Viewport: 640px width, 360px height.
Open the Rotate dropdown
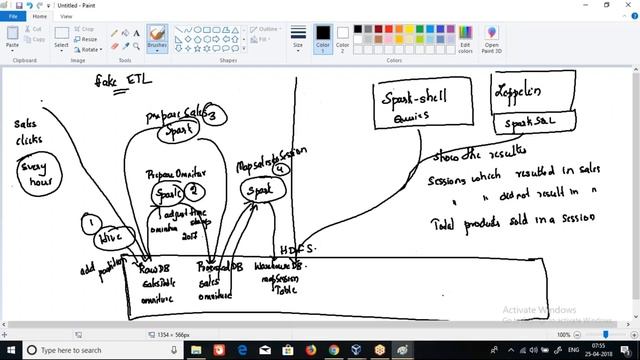[88, 49]
